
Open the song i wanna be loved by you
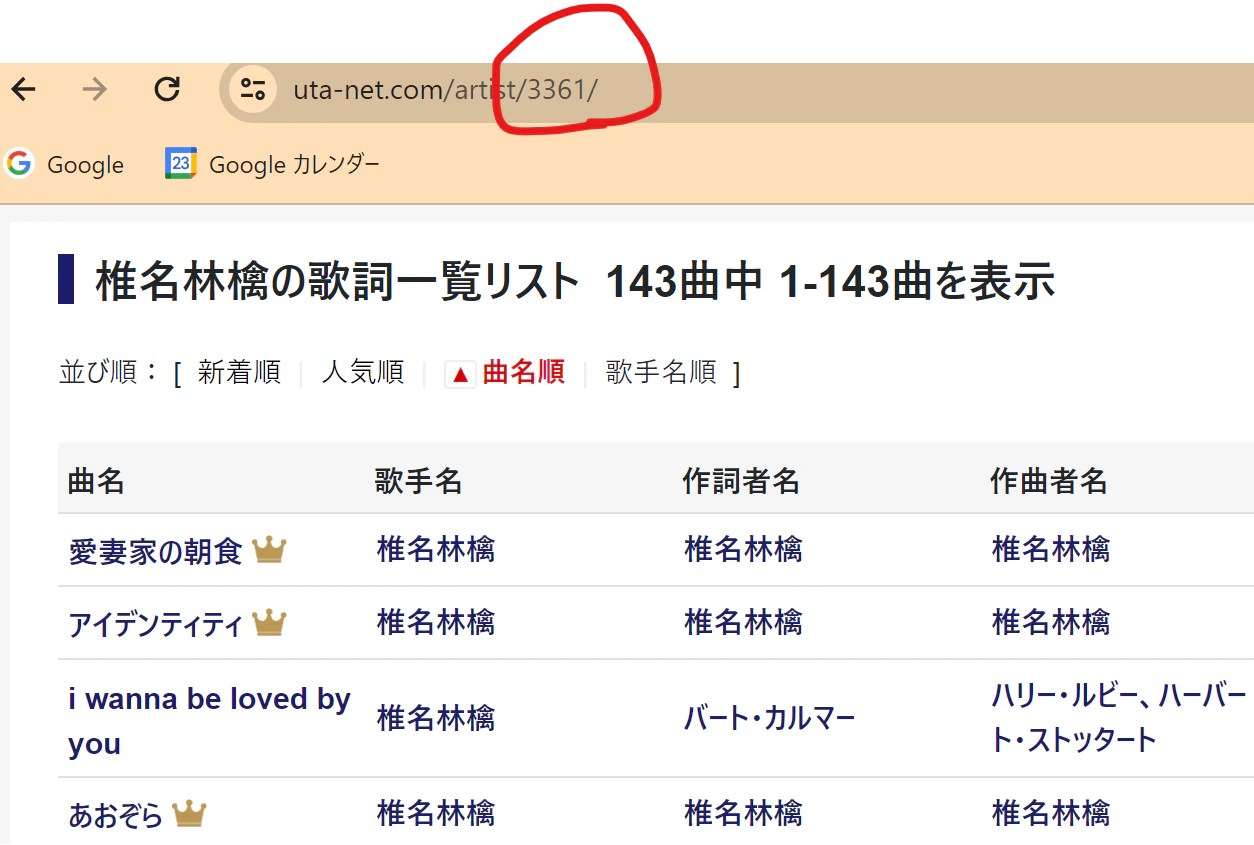pos(209,721)
